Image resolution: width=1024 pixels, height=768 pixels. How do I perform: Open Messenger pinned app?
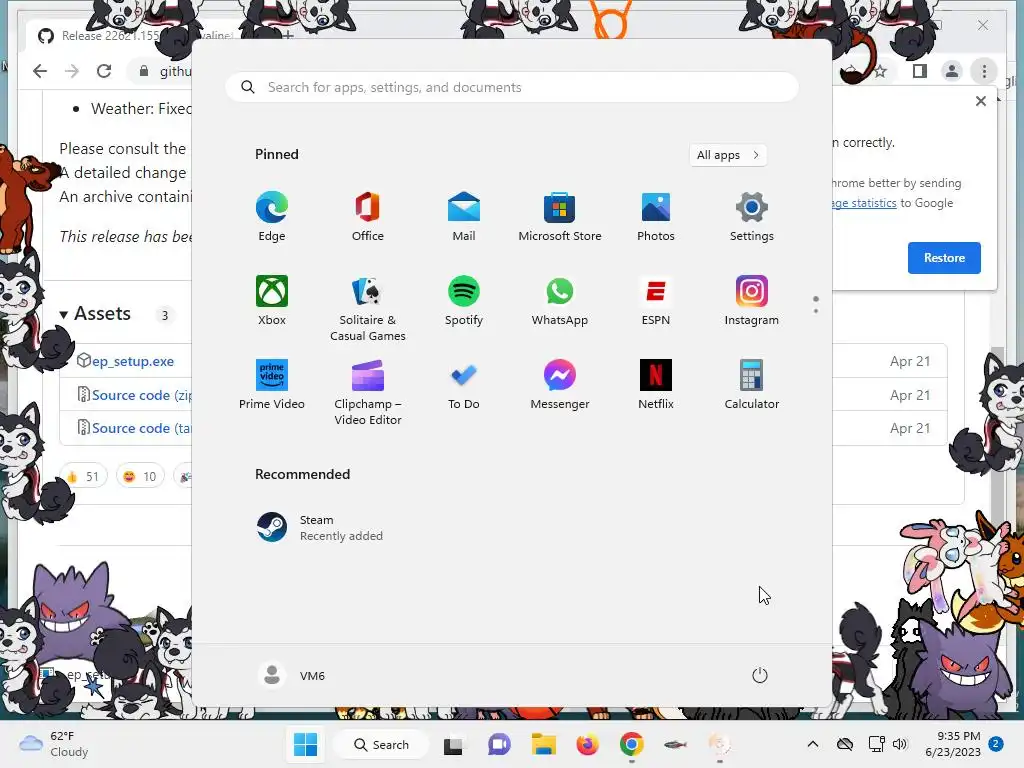[x=560, y=385]
